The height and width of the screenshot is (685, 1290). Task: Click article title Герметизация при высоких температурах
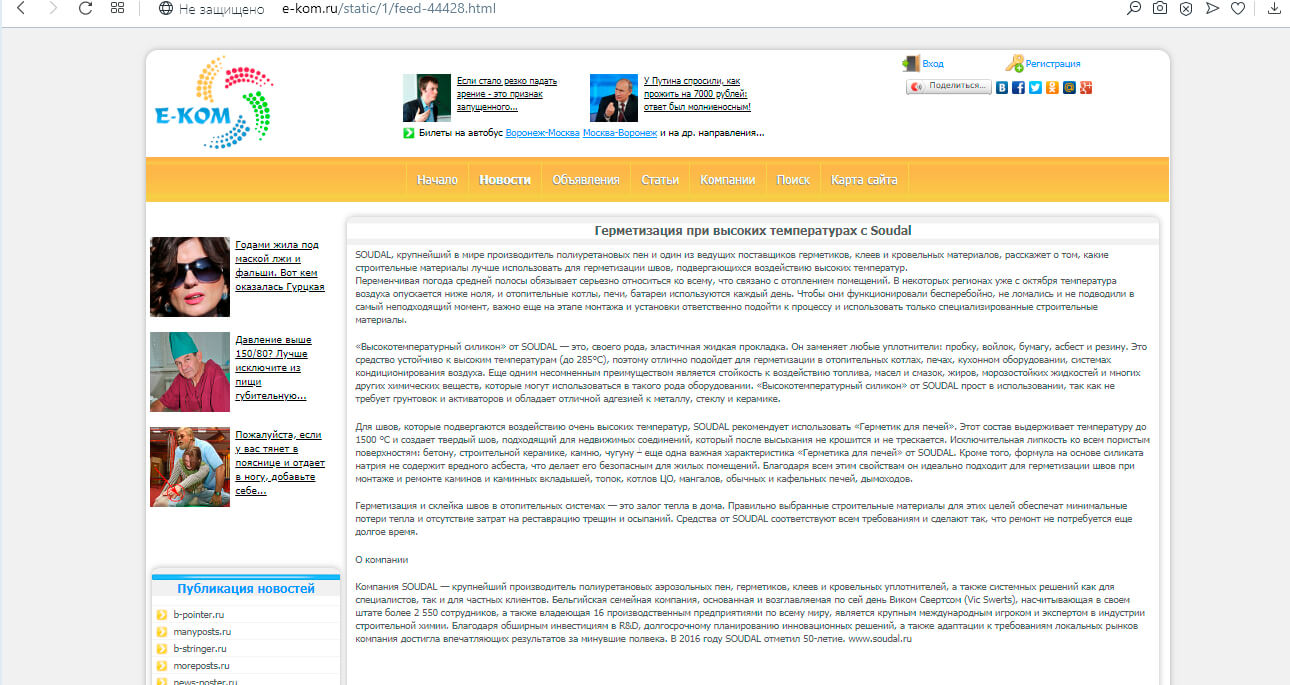pyautogui.click(x=753, y=230)
